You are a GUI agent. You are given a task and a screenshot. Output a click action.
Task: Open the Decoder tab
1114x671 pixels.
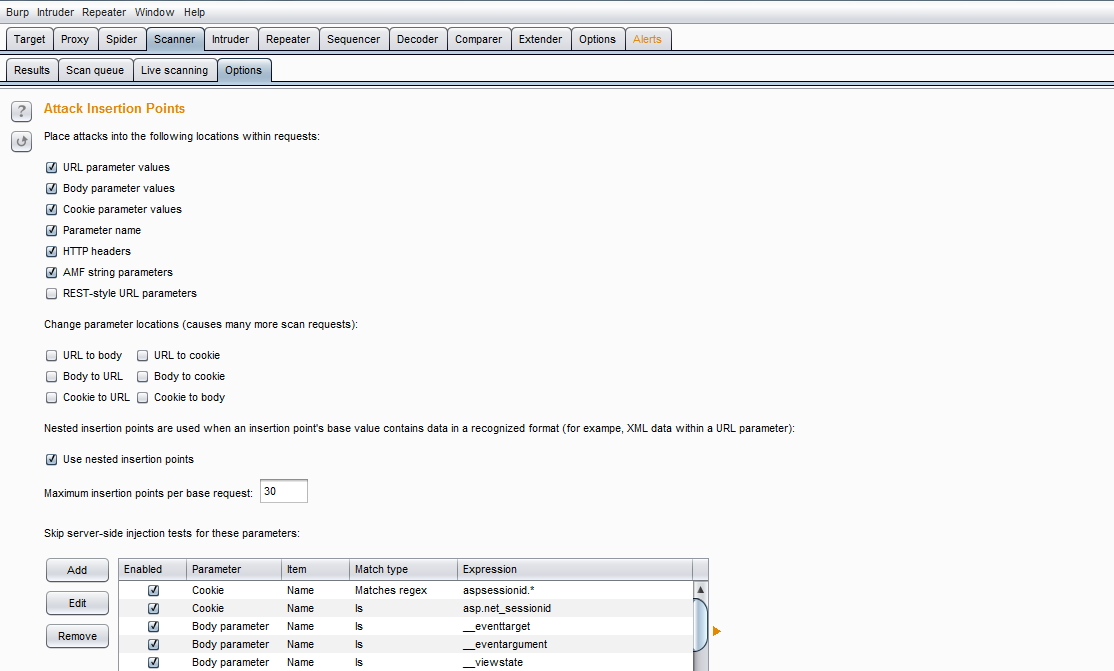(417, 39)
